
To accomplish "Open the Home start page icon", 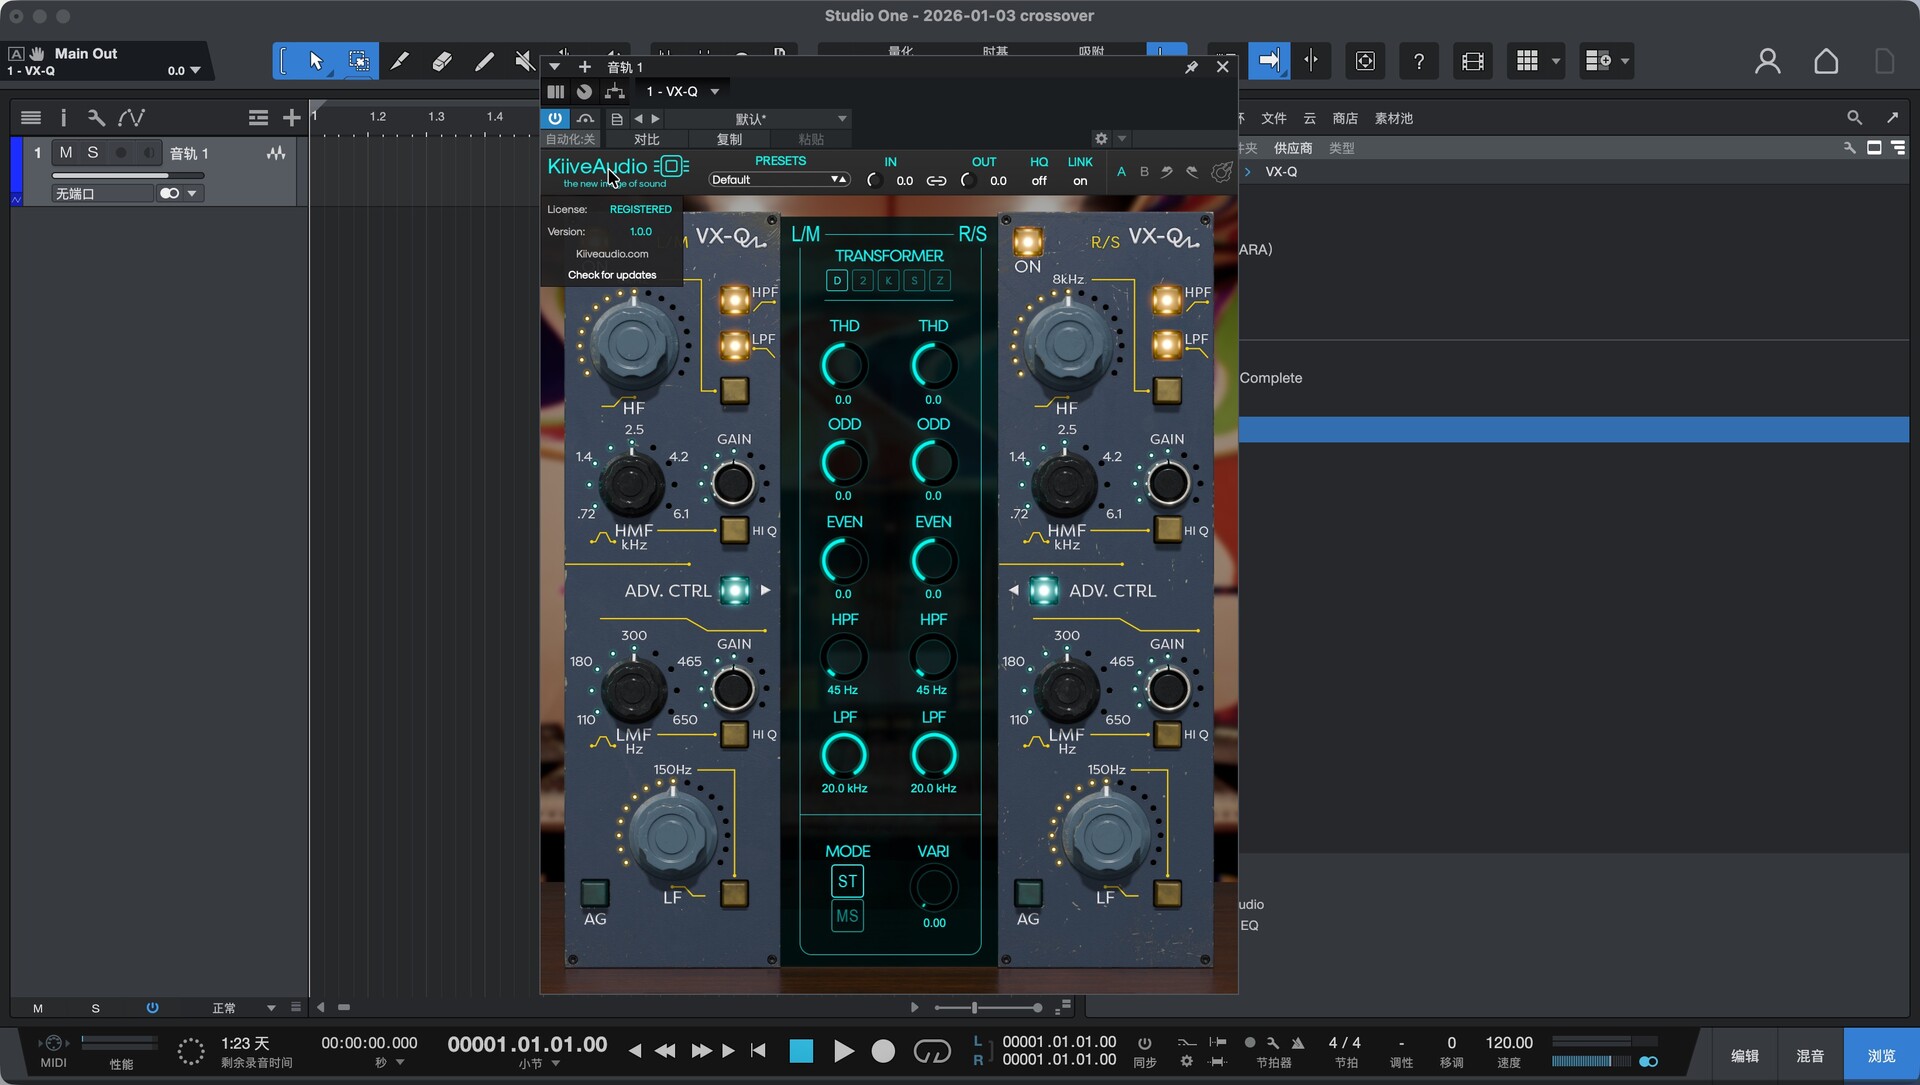I will [x=1826, y=61].
